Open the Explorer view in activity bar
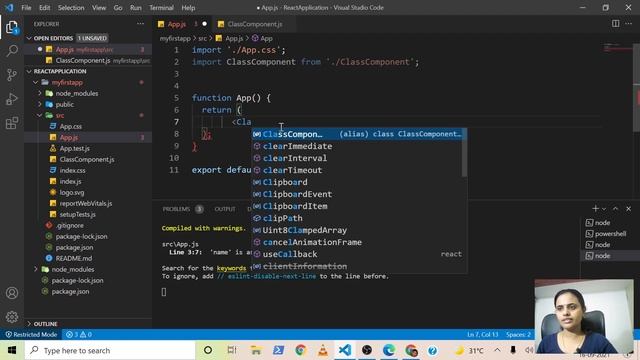The image size is (640, 360). click(x=12, y=27)
